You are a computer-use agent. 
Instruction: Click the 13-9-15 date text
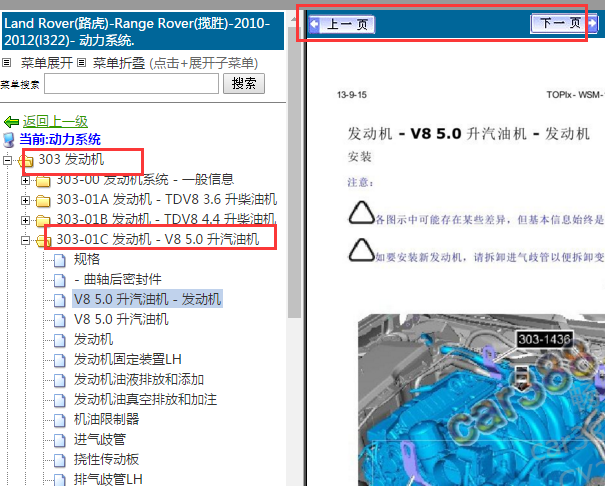[352, 95]
